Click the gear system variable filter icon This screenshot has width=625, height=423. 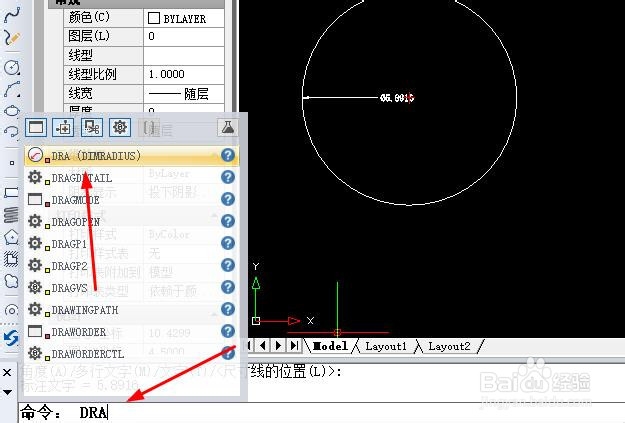[120, 128]
